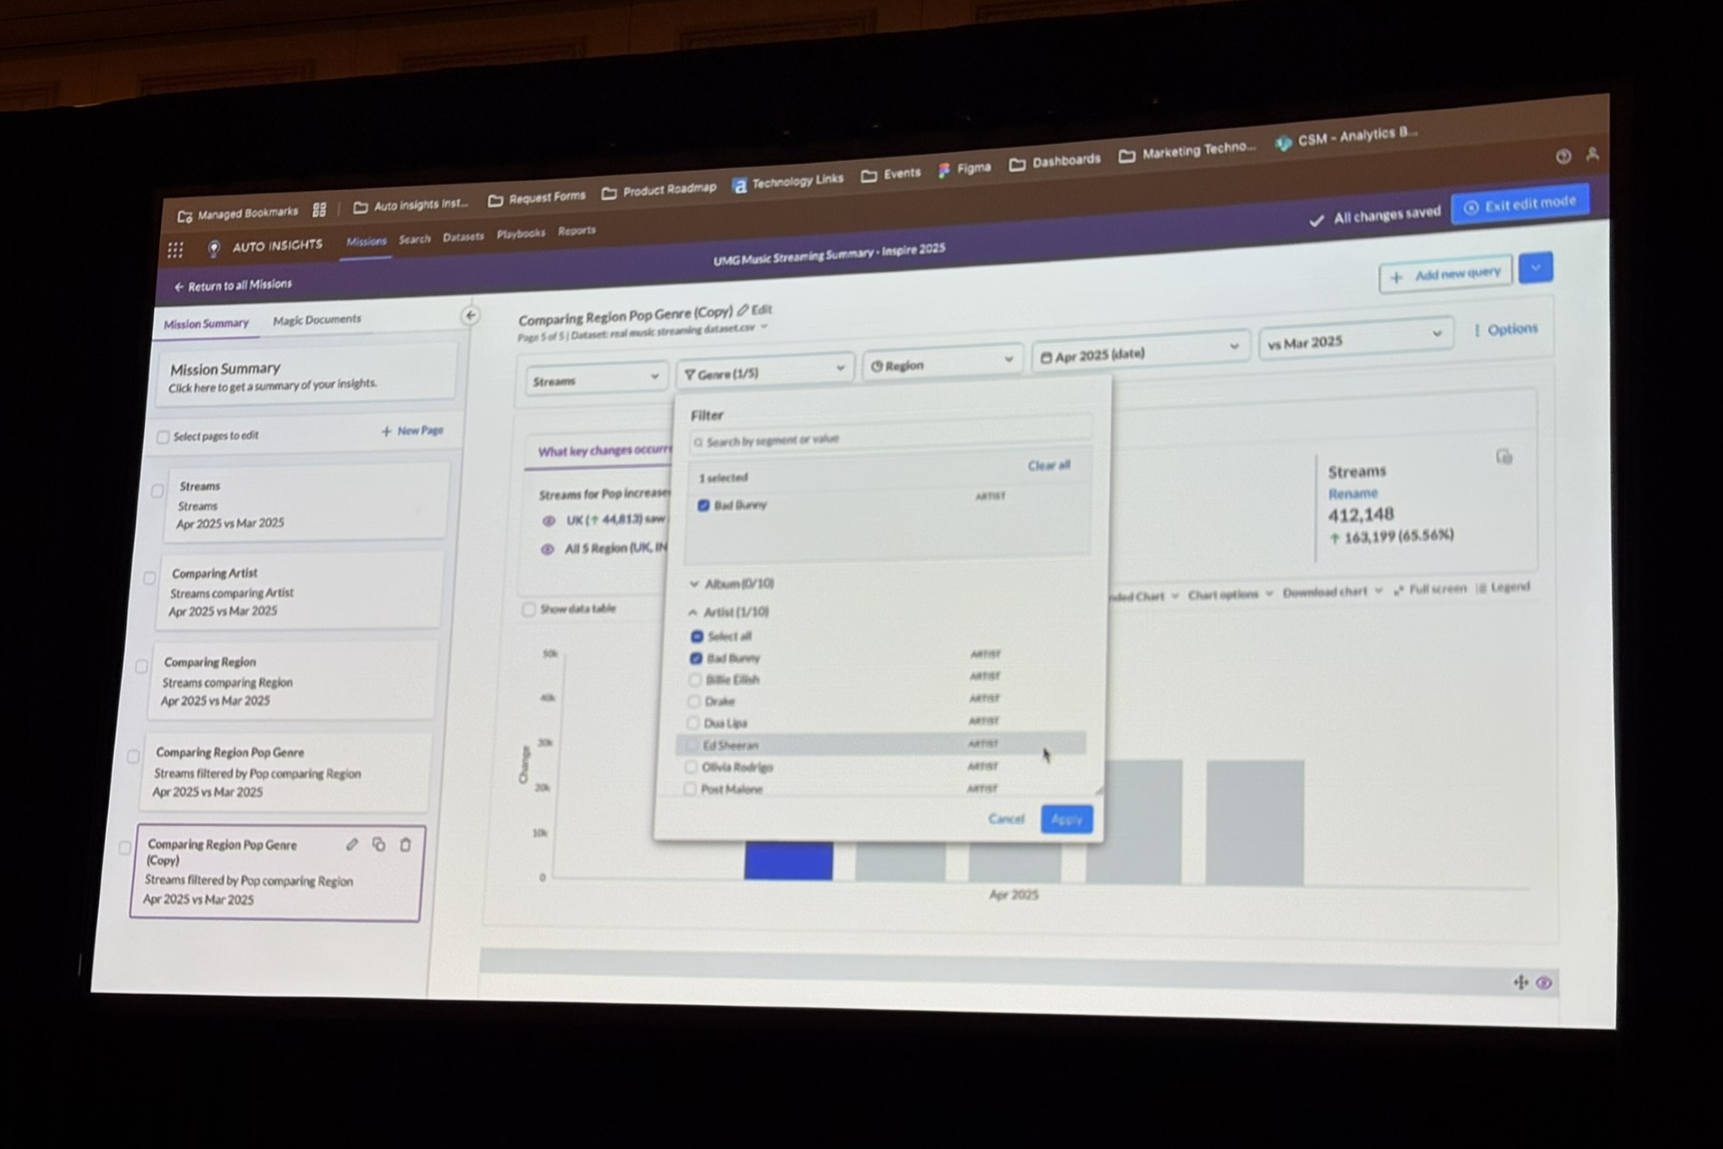Click the copy icon in the Streams card

tap(1504, 457)
